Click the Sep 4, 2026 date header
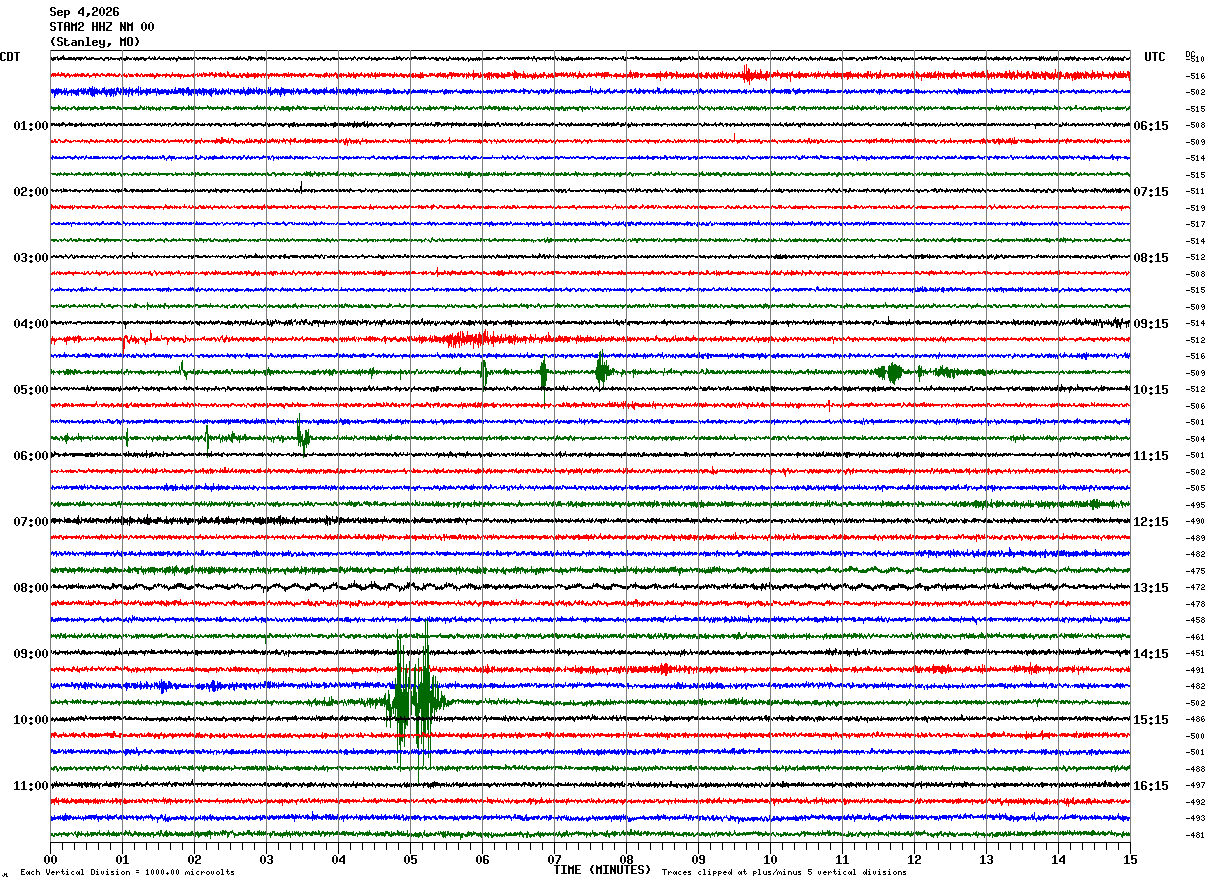1210x886 pixels. 84,12
